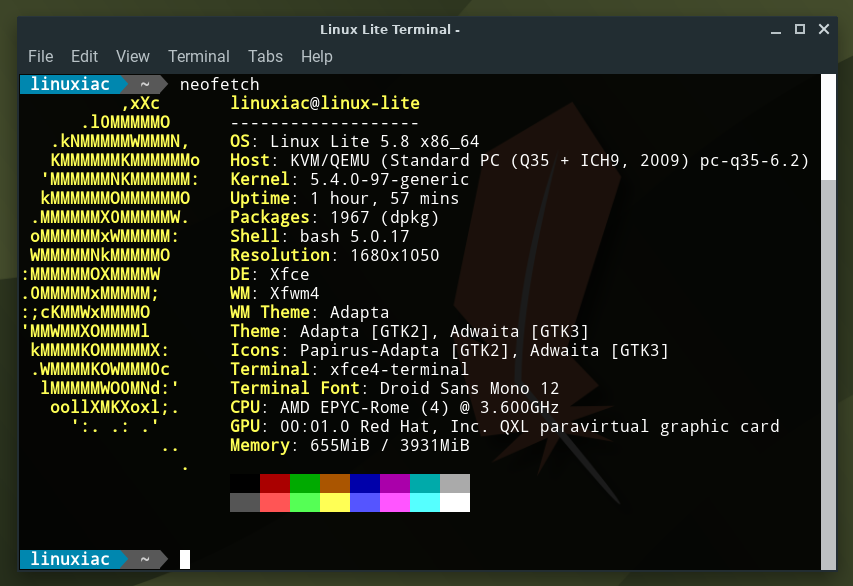This screenshot has width=853, height=586.
Task: Click the cursor block at bottom prompt
Action: click(x=185, y=559)
